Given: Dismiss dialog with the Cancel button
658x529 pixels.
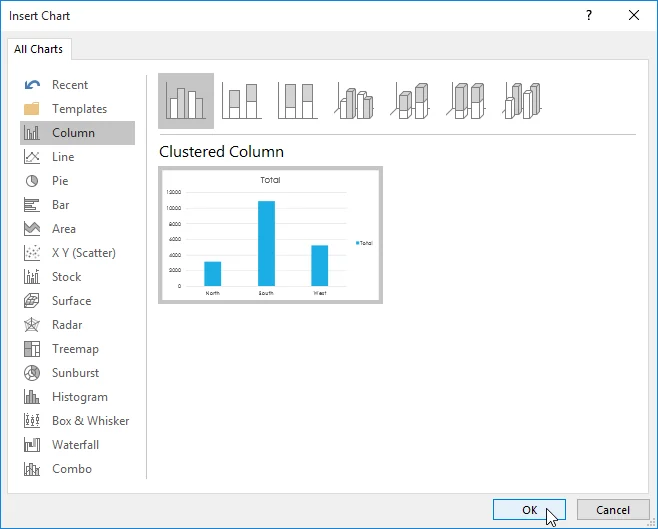Looking at the screenshot, I should 613,510.
